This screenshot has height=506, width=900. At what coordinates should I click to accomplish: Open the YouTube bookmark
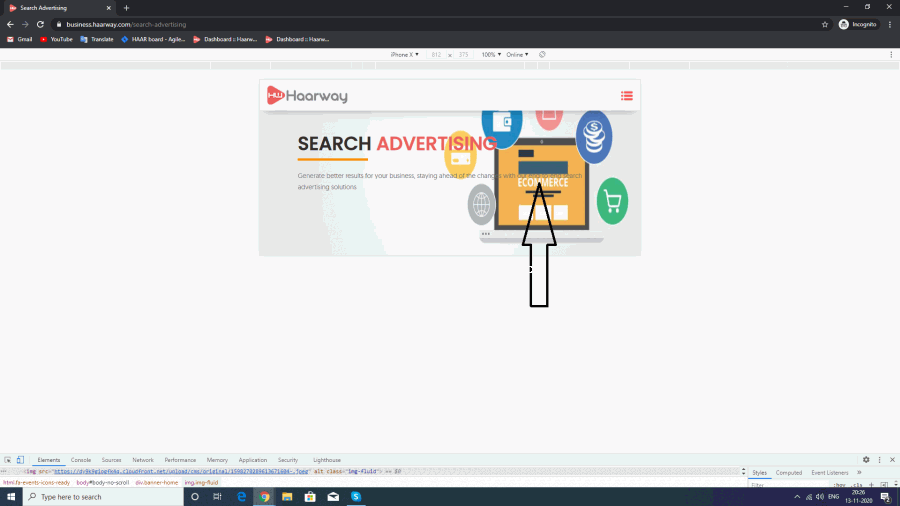(56, 39)
